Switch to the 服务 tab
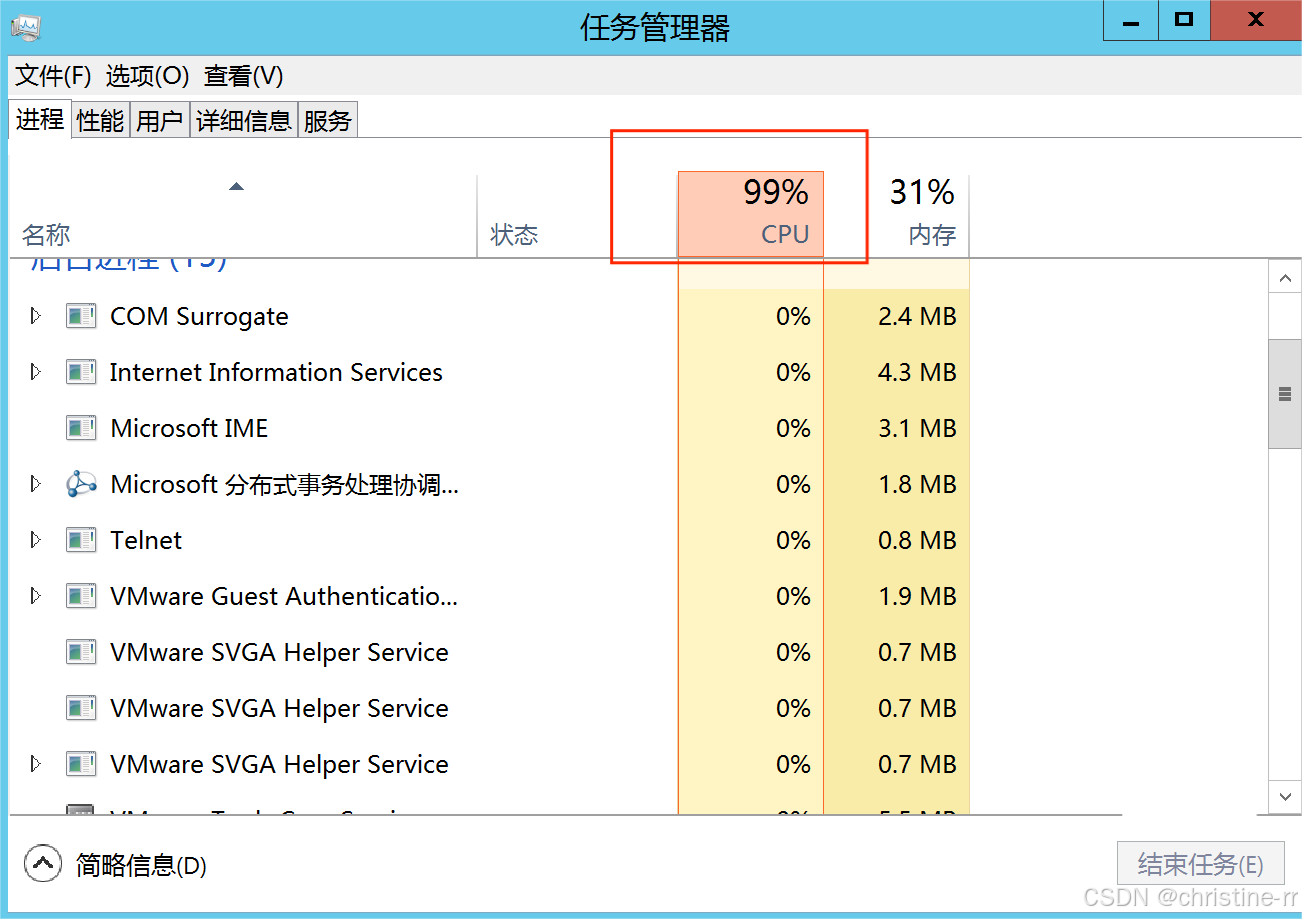1302x919 pixels. 328,121
